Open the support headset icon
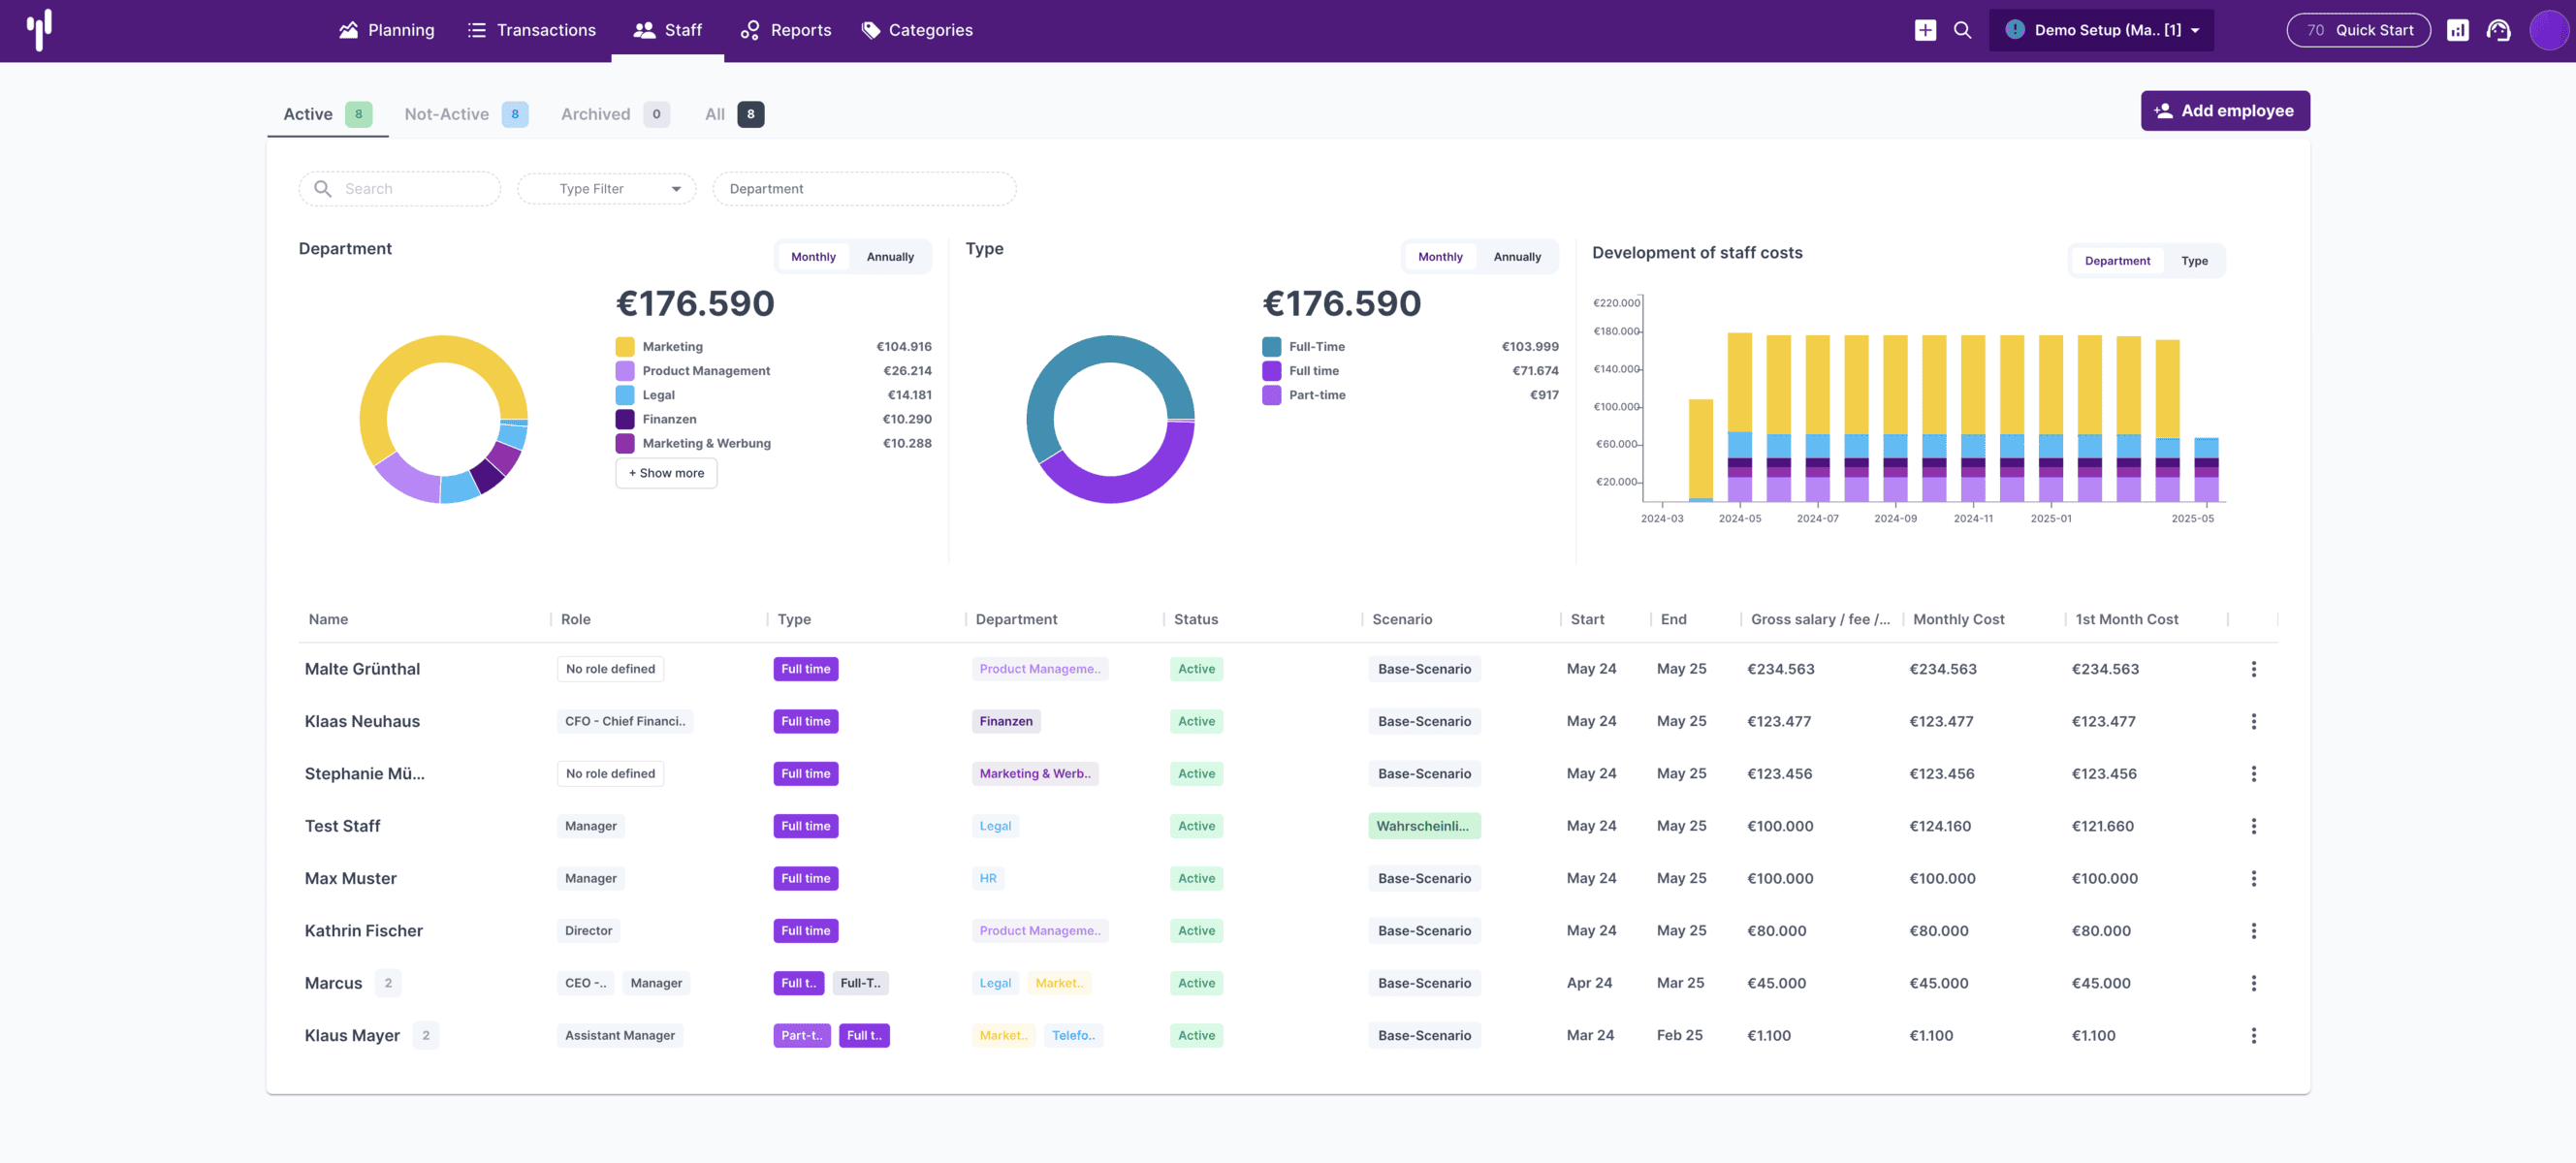This screenshot has height=1163, width=2576. 2498,30
